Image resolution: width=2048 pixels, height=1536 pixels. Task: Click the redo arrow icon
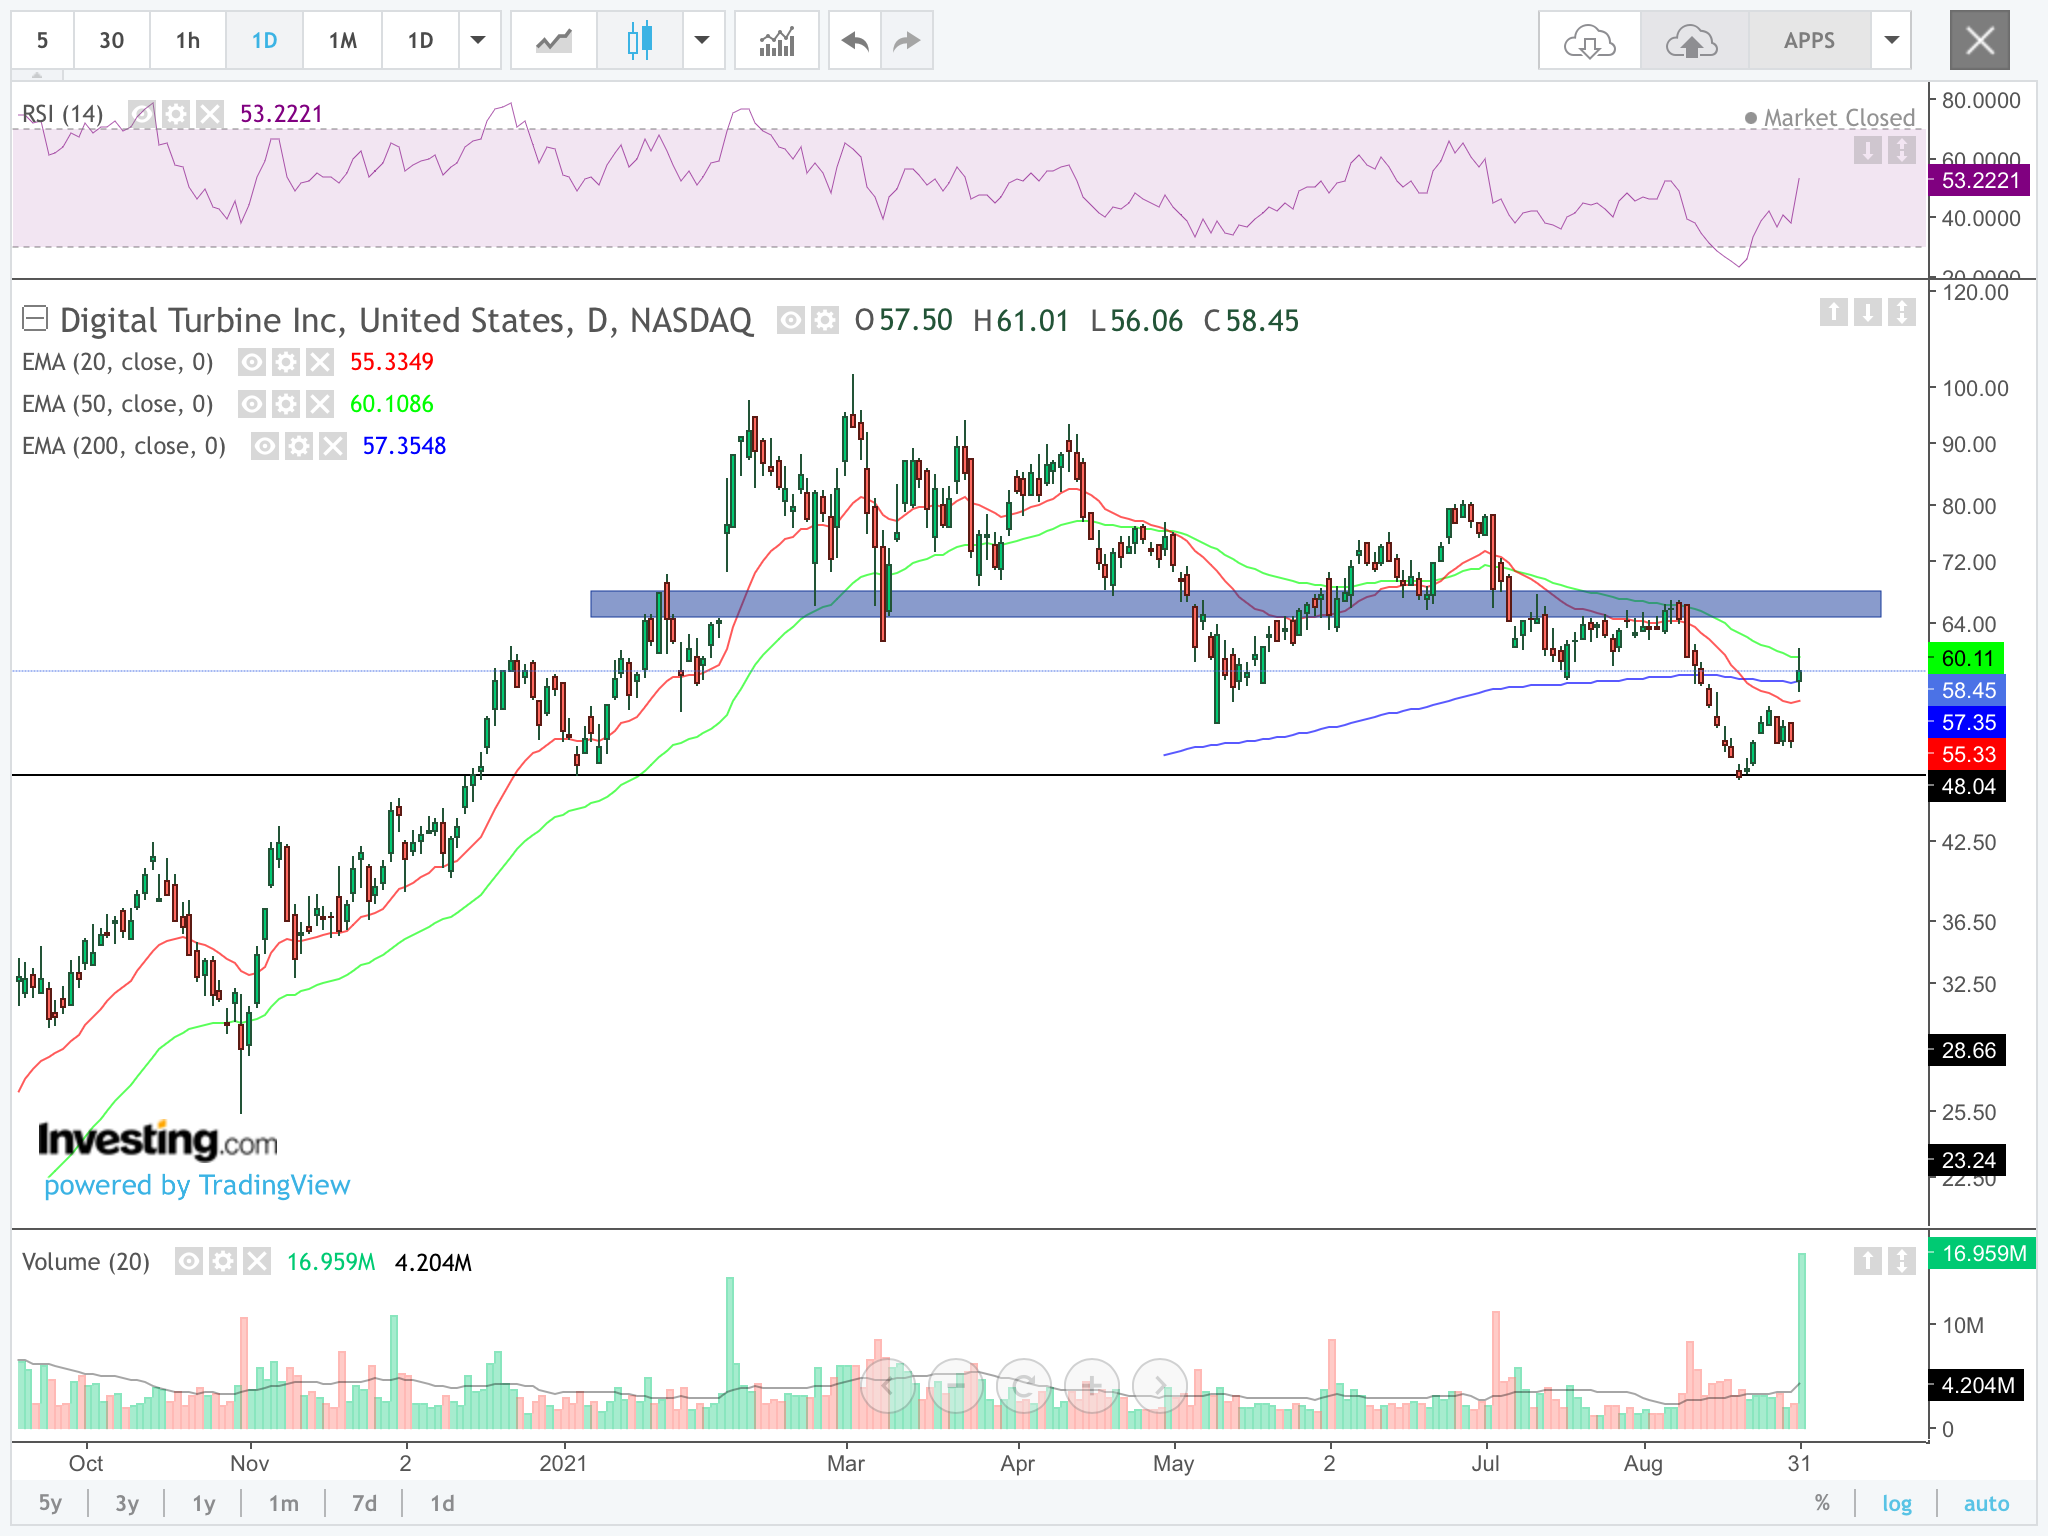tap(906, 41)
